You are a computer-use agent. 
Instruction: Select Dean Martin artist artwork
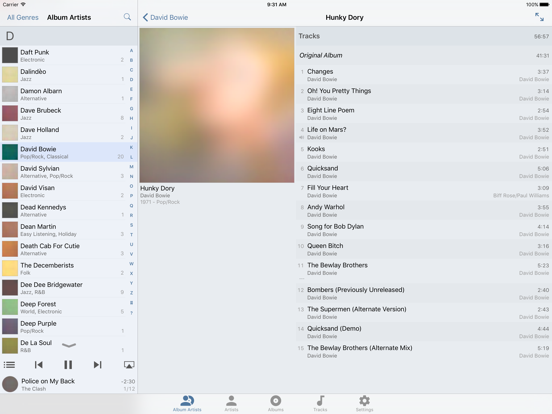10,230
